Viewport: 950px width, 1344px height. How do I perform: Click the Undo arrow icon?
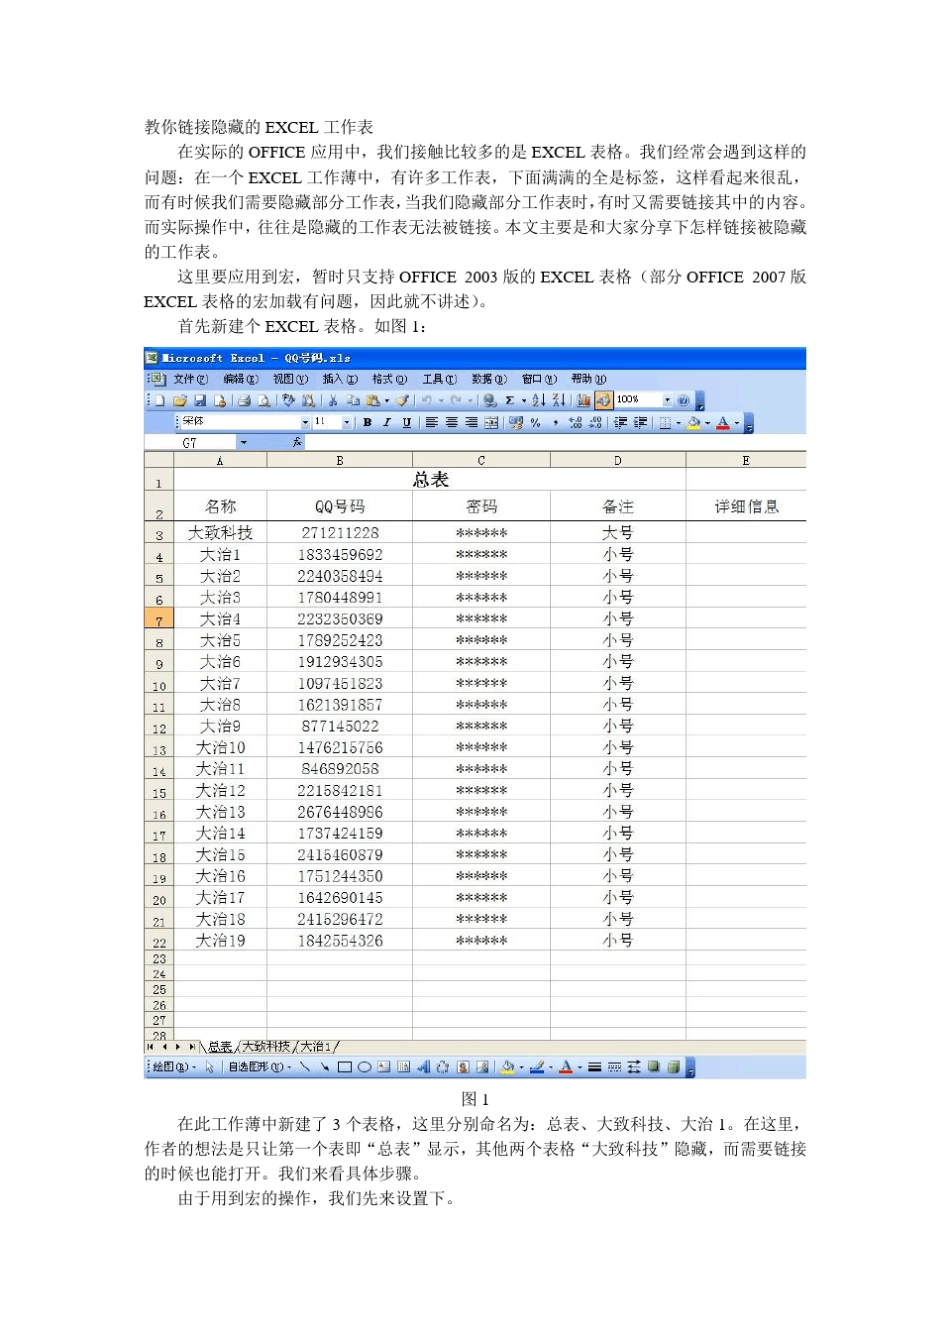coord(426,400)
